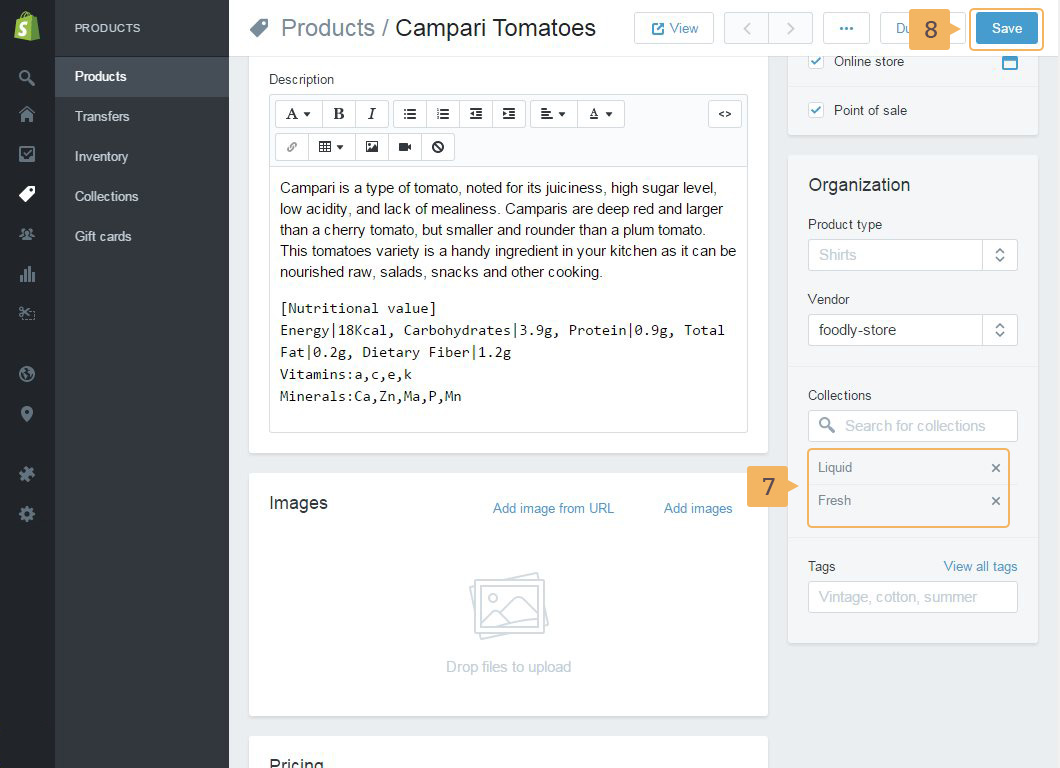Show the HTML source view
The image size is (1060, 768).
(725, 114)
